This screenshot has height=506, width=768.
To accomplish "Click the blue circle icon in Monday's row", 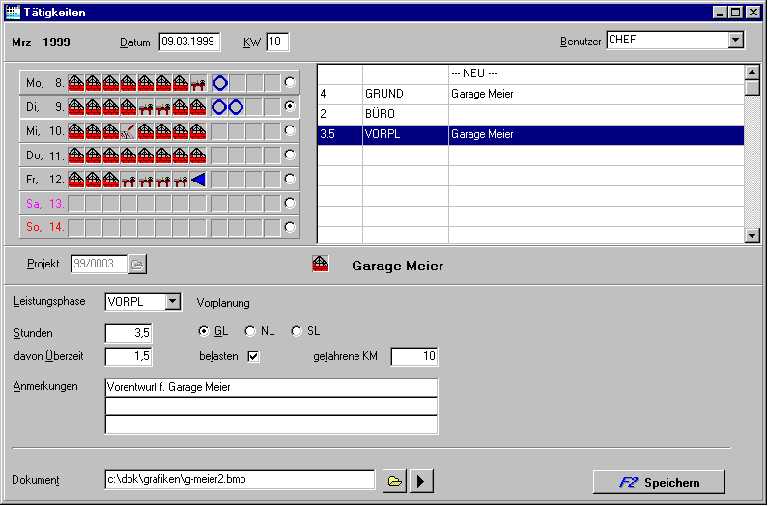I will [x=220, y=82].
